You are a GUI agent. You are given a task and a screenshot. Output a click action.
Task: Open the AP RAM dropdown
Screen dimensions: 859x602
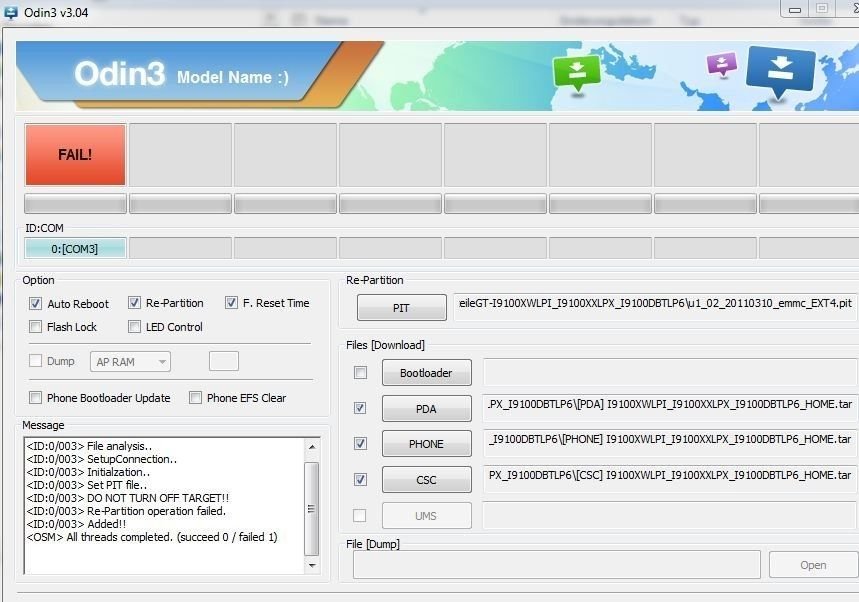click(130, 362)
